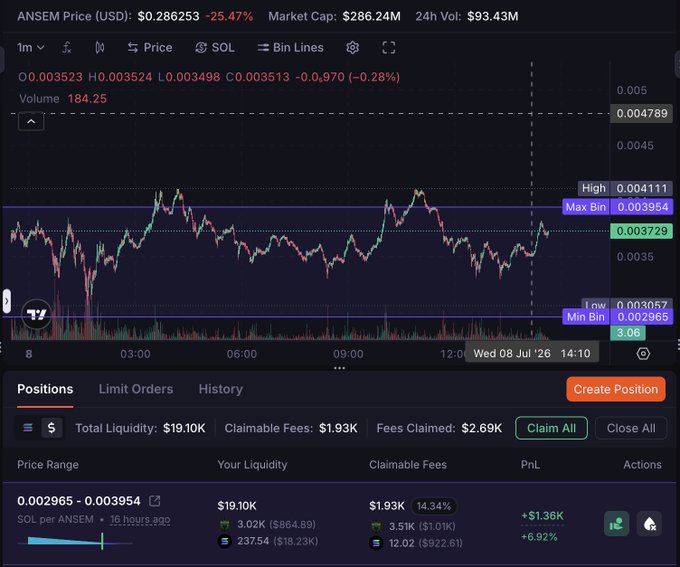Claim fees for this position icon
This screenshot has height=567, width=680.
(x=616, y=524)
